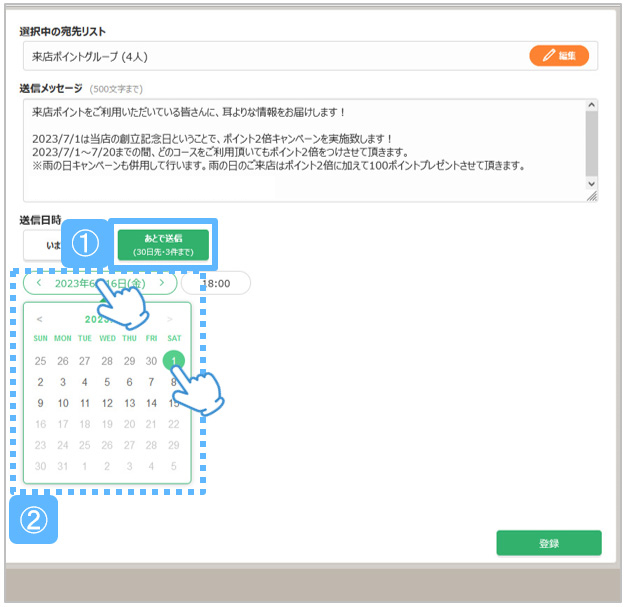Go to next month in the calendar
626x607 pixels.
click(170, 320)
